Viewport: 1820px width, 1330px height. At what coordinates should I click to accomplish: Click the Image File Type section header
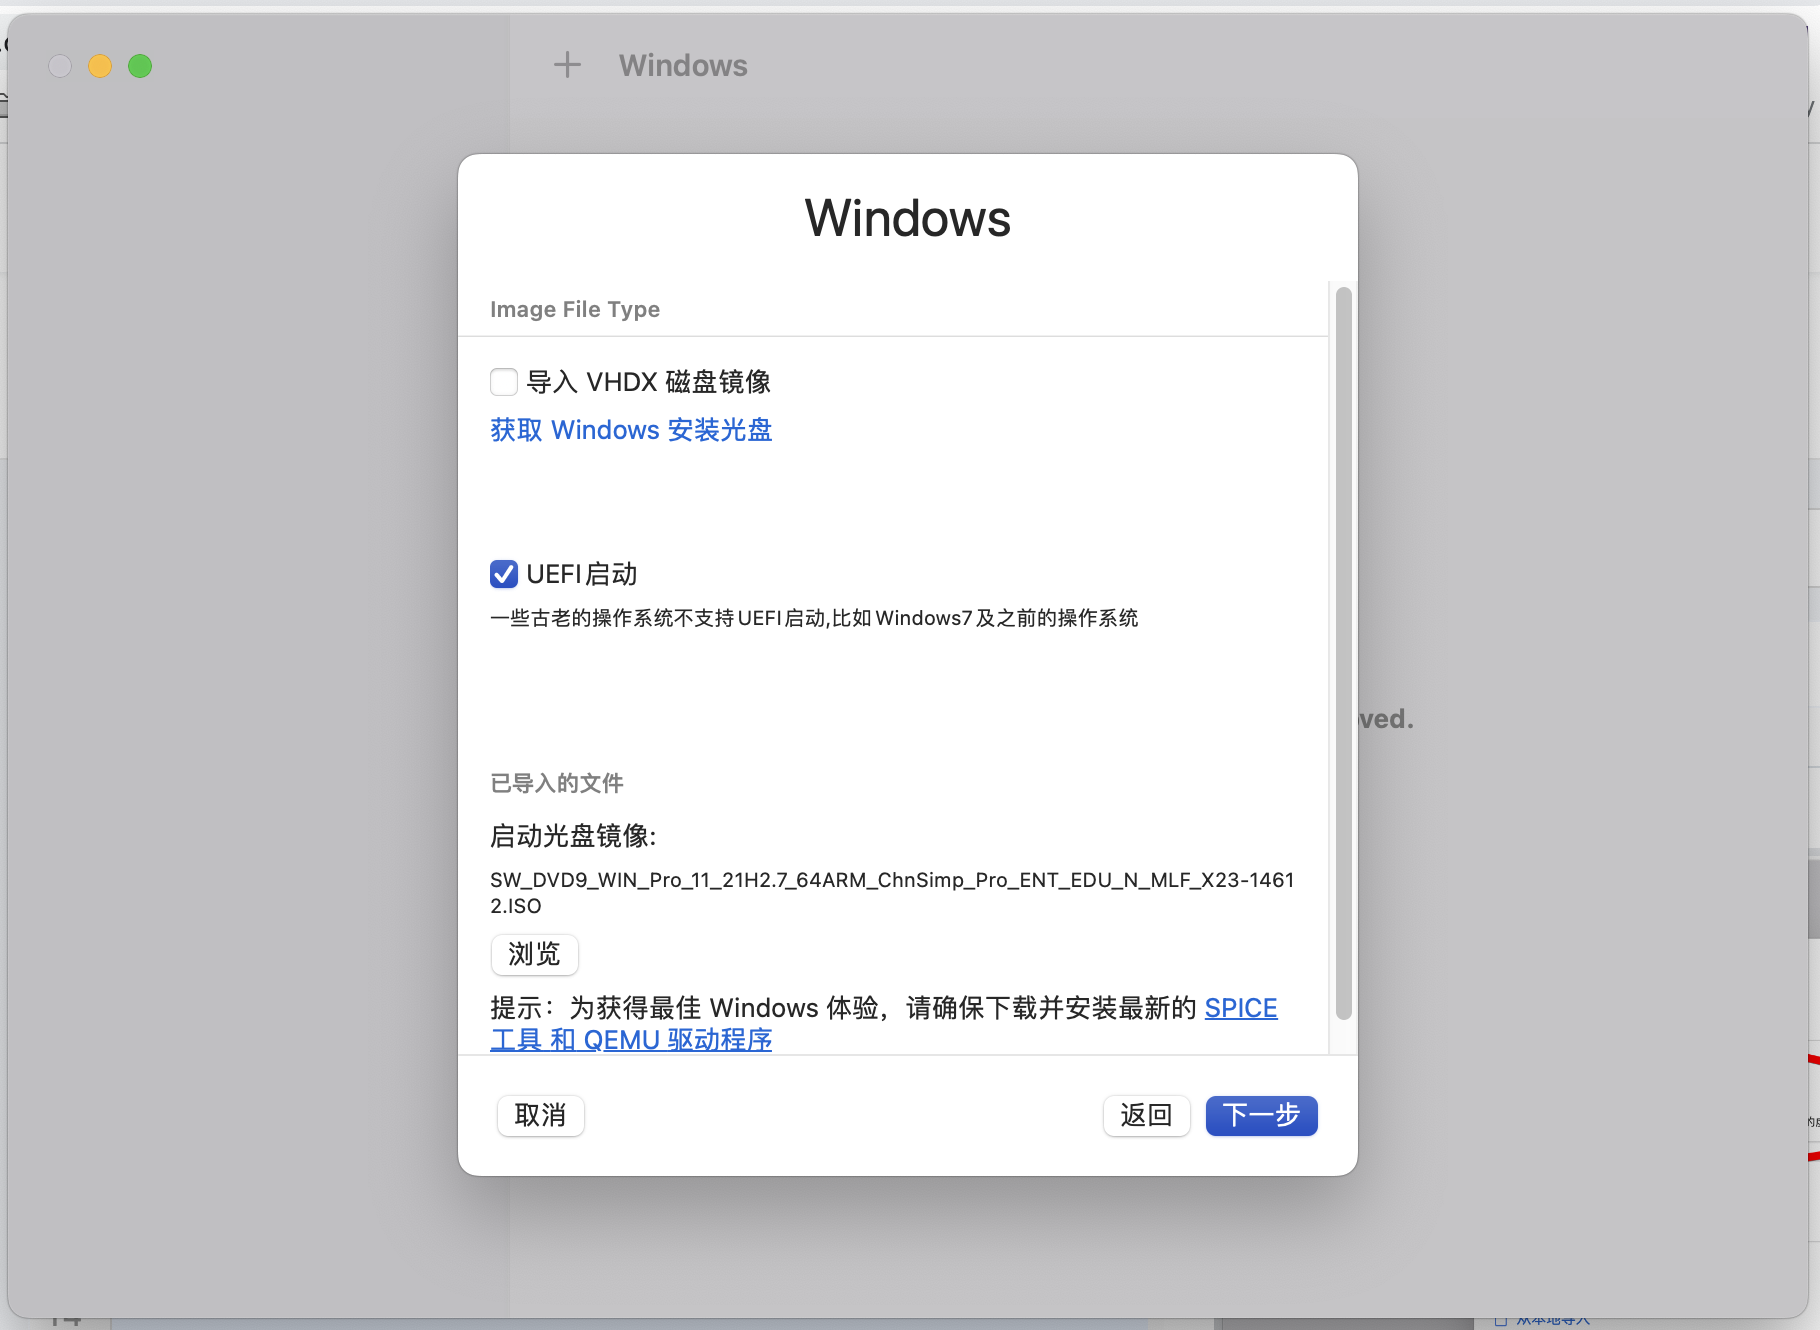click(x=575, y=309)
